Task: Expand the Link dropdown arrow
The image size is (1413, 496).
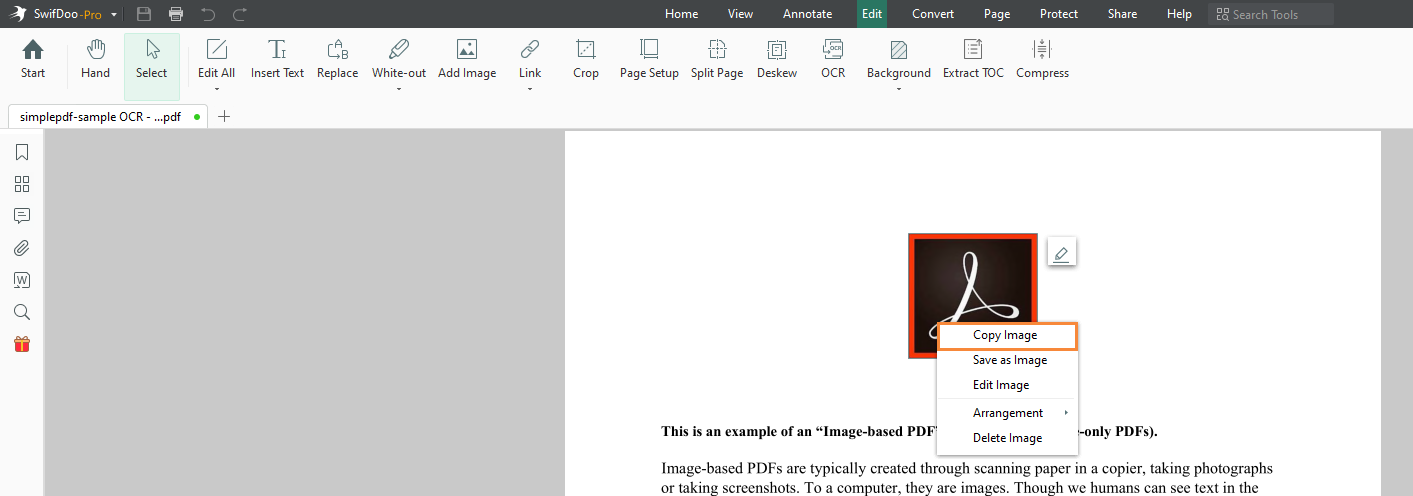Action: point(530,89)
